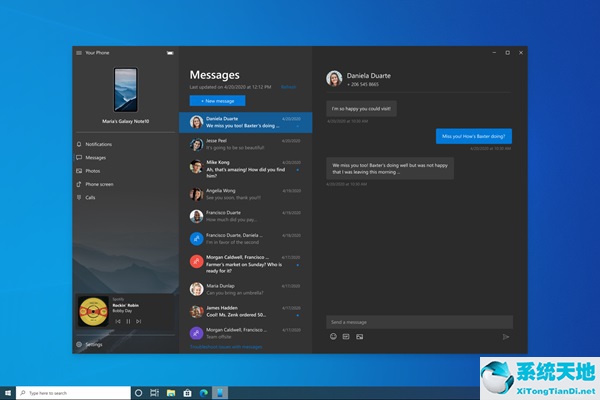Open Phone screen in the sidebar
Screen dimensions: 600x400
click(99, 184)
